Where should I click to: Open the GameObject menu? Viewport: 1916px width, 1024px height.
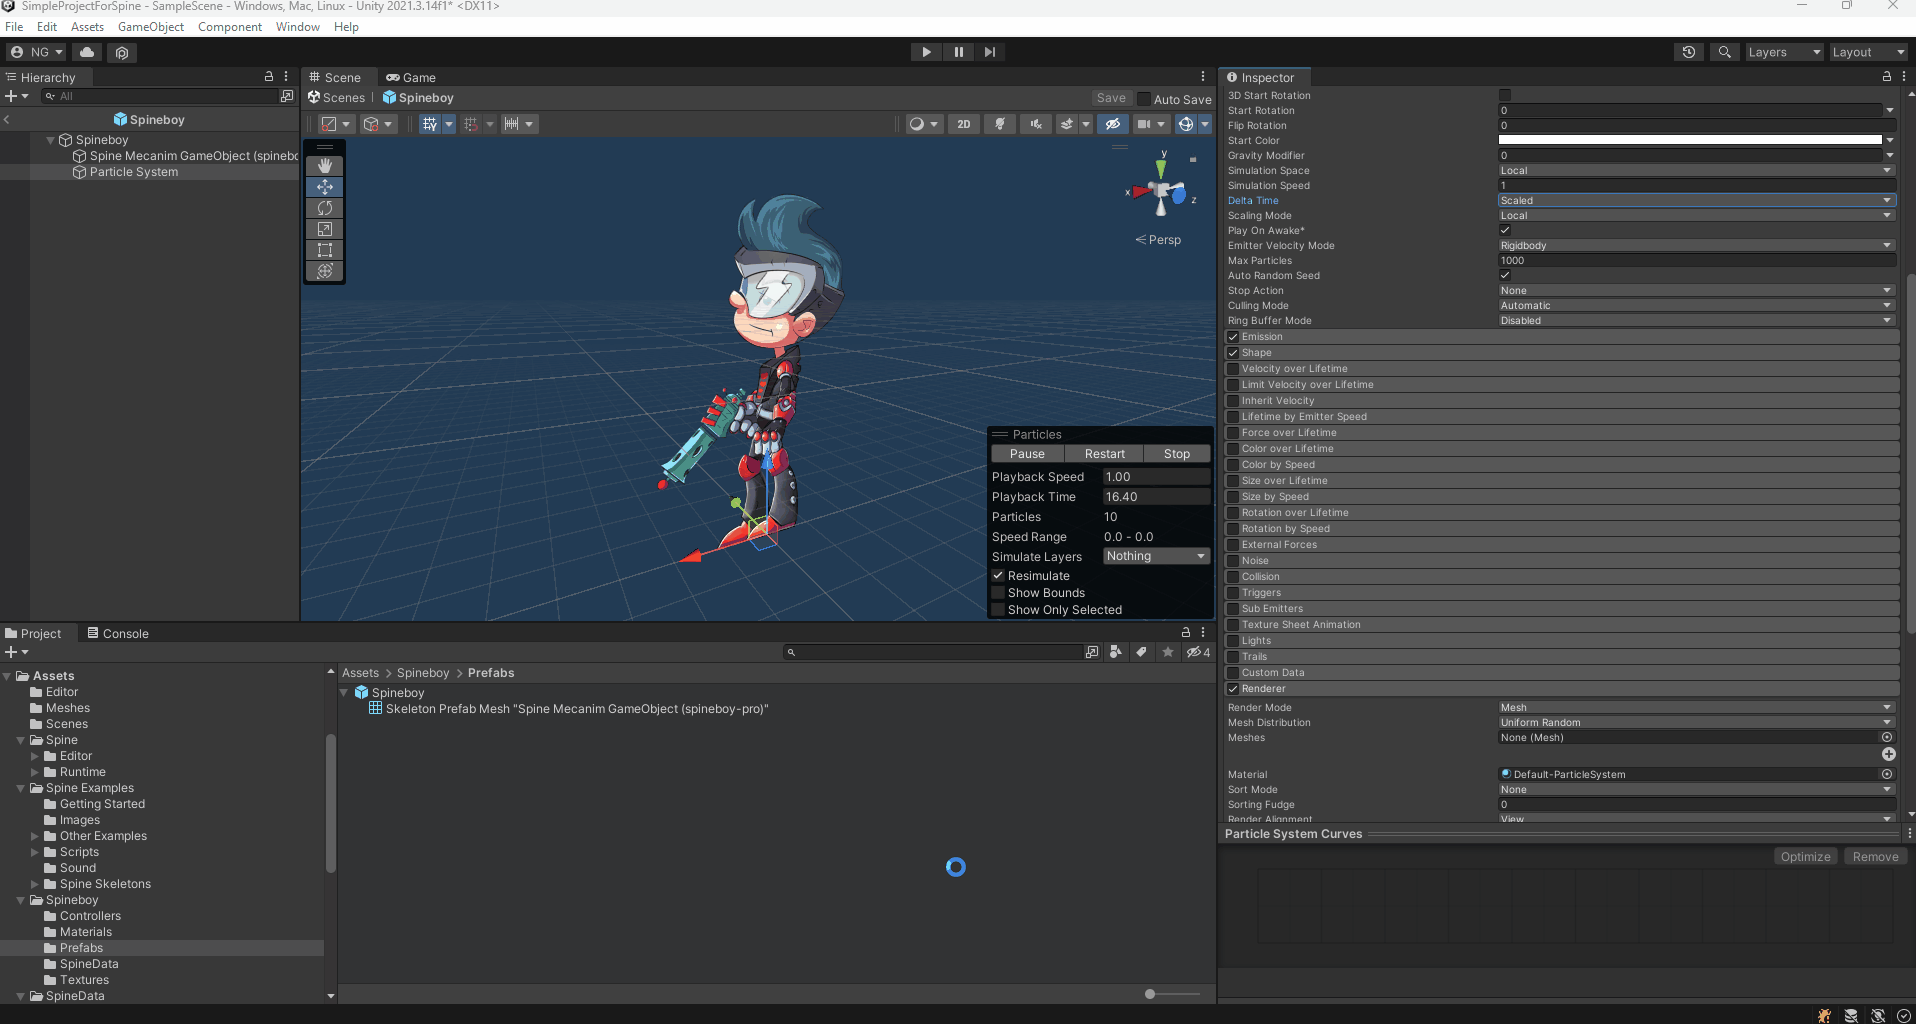[151, 27]
